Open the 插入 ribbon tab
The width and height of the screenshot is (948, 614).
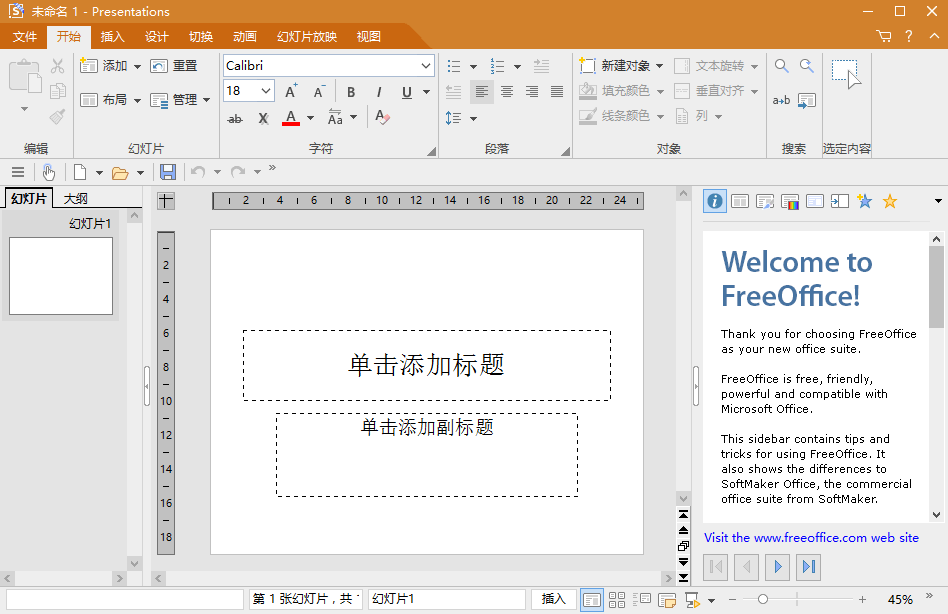pyautogui.click(x=112, y=37)
